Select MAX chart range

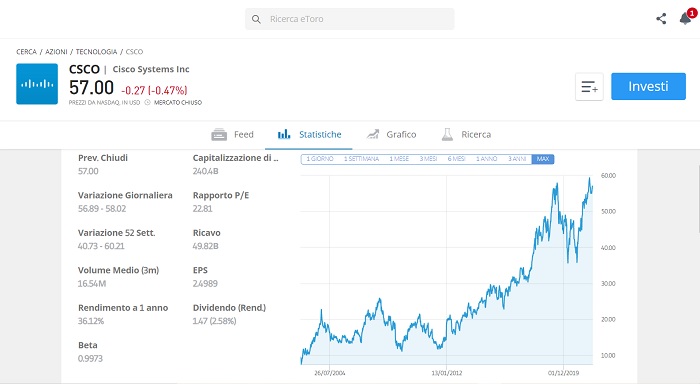543,159
